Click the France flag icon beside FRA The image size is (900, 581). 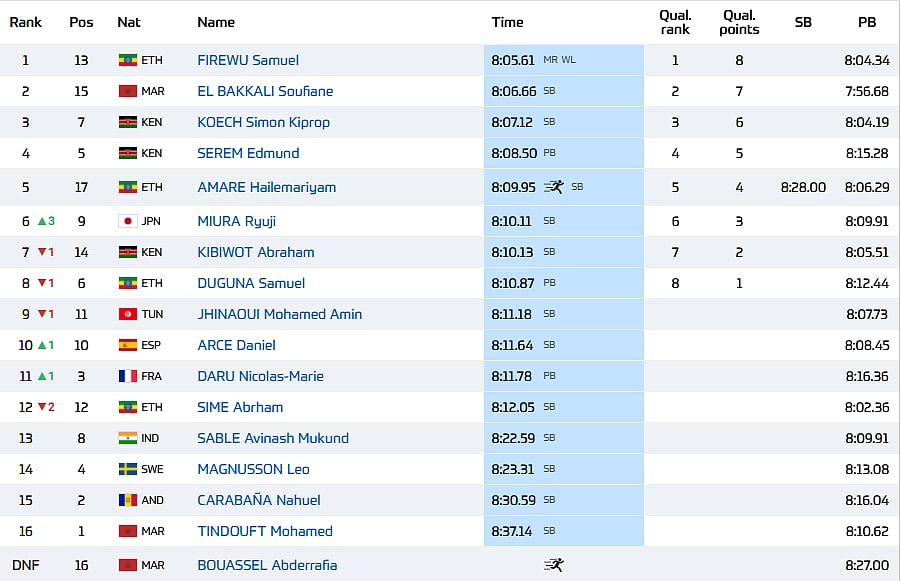(x=127, y=376)
